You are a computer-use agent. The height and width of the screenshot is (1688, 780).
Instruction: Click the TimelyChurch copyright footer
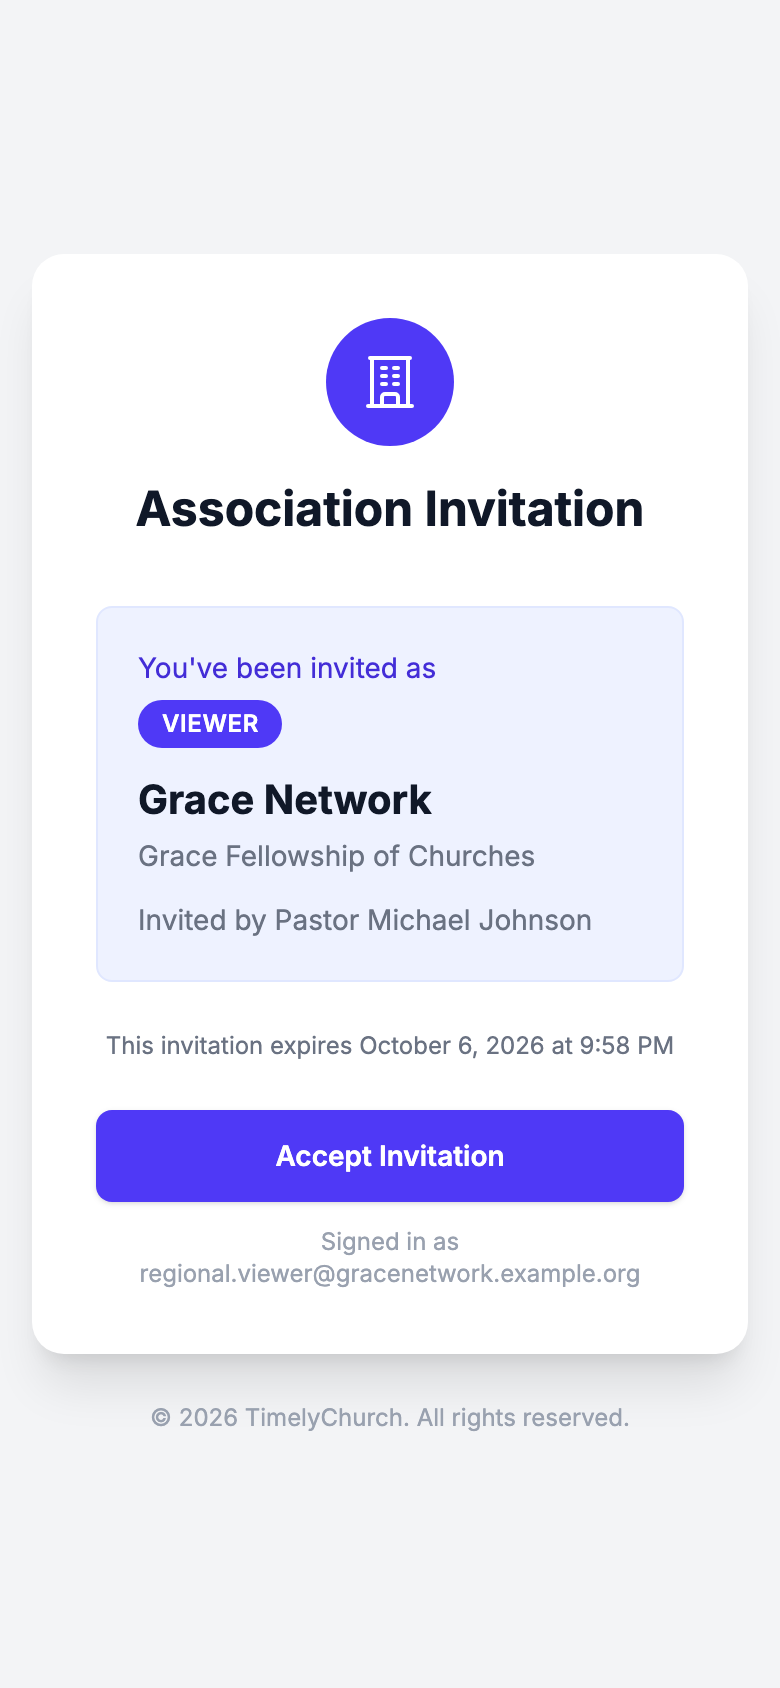tap(390, 1418)
